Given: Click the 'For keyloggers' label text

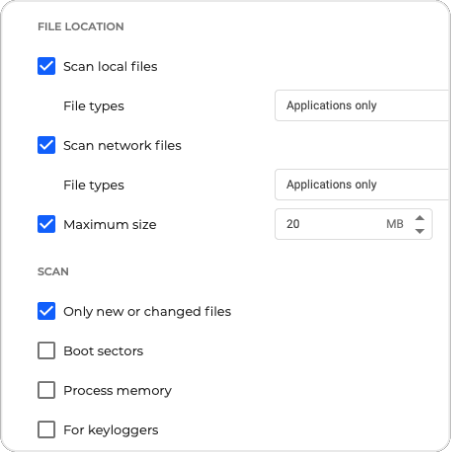Looking at the screenshot, I should 111,430.
